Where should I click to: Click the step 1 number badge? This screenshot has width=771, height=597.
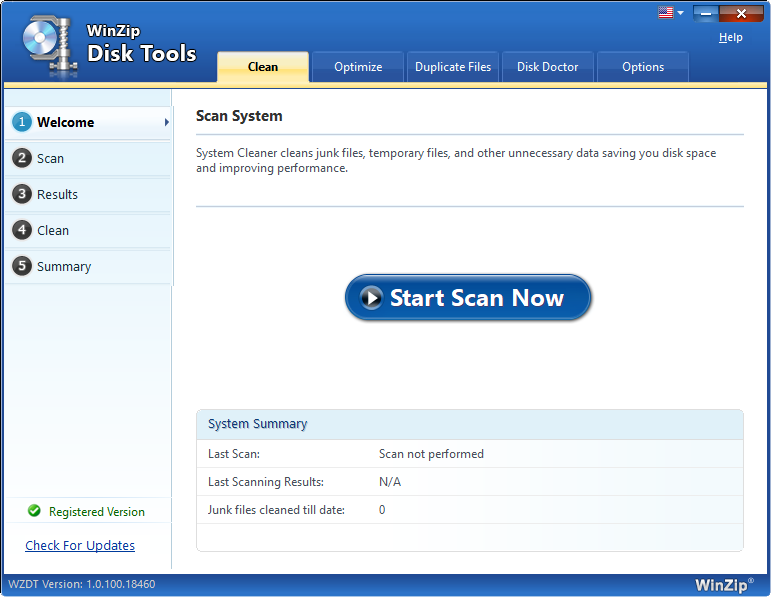(22, 122)
